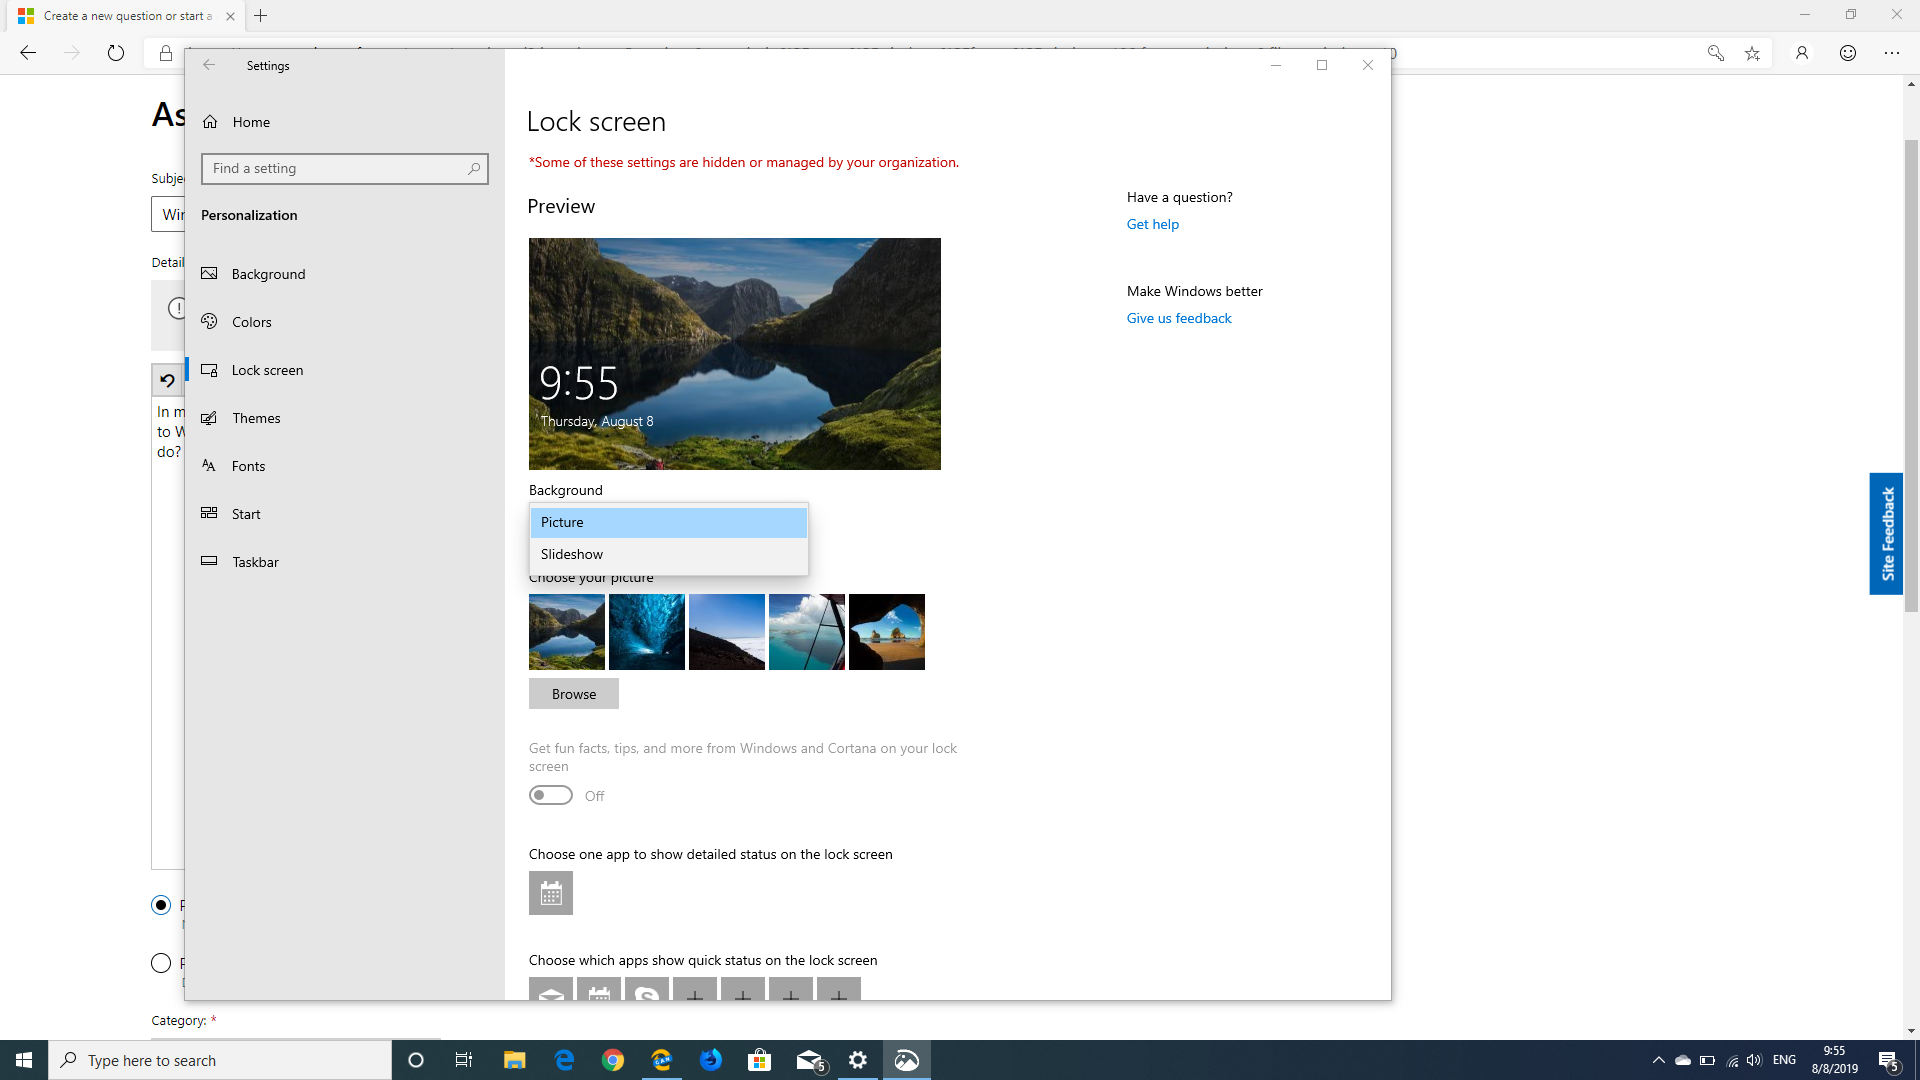
Task: Click the Browse button
Action: tap(574, 694)
